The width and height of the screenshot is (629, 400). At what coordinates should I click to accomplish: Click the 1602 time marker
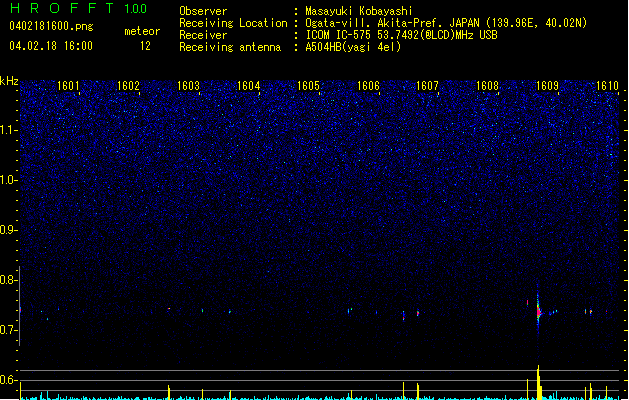pos(128,86)
